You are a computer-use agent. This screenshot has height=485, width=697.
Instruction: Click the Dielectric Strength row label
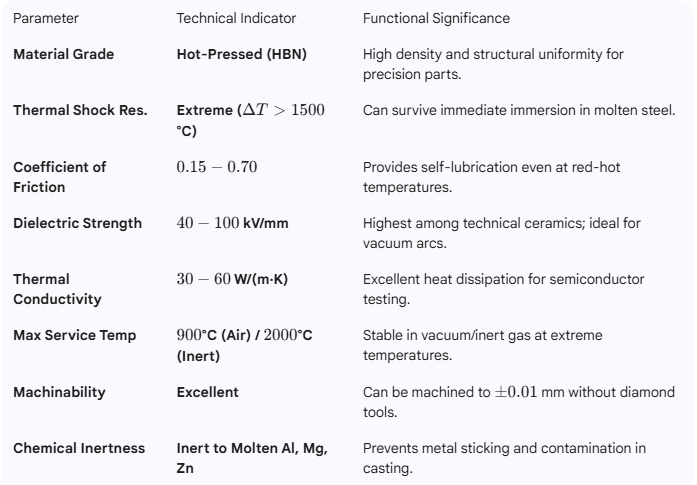[77, 223]
